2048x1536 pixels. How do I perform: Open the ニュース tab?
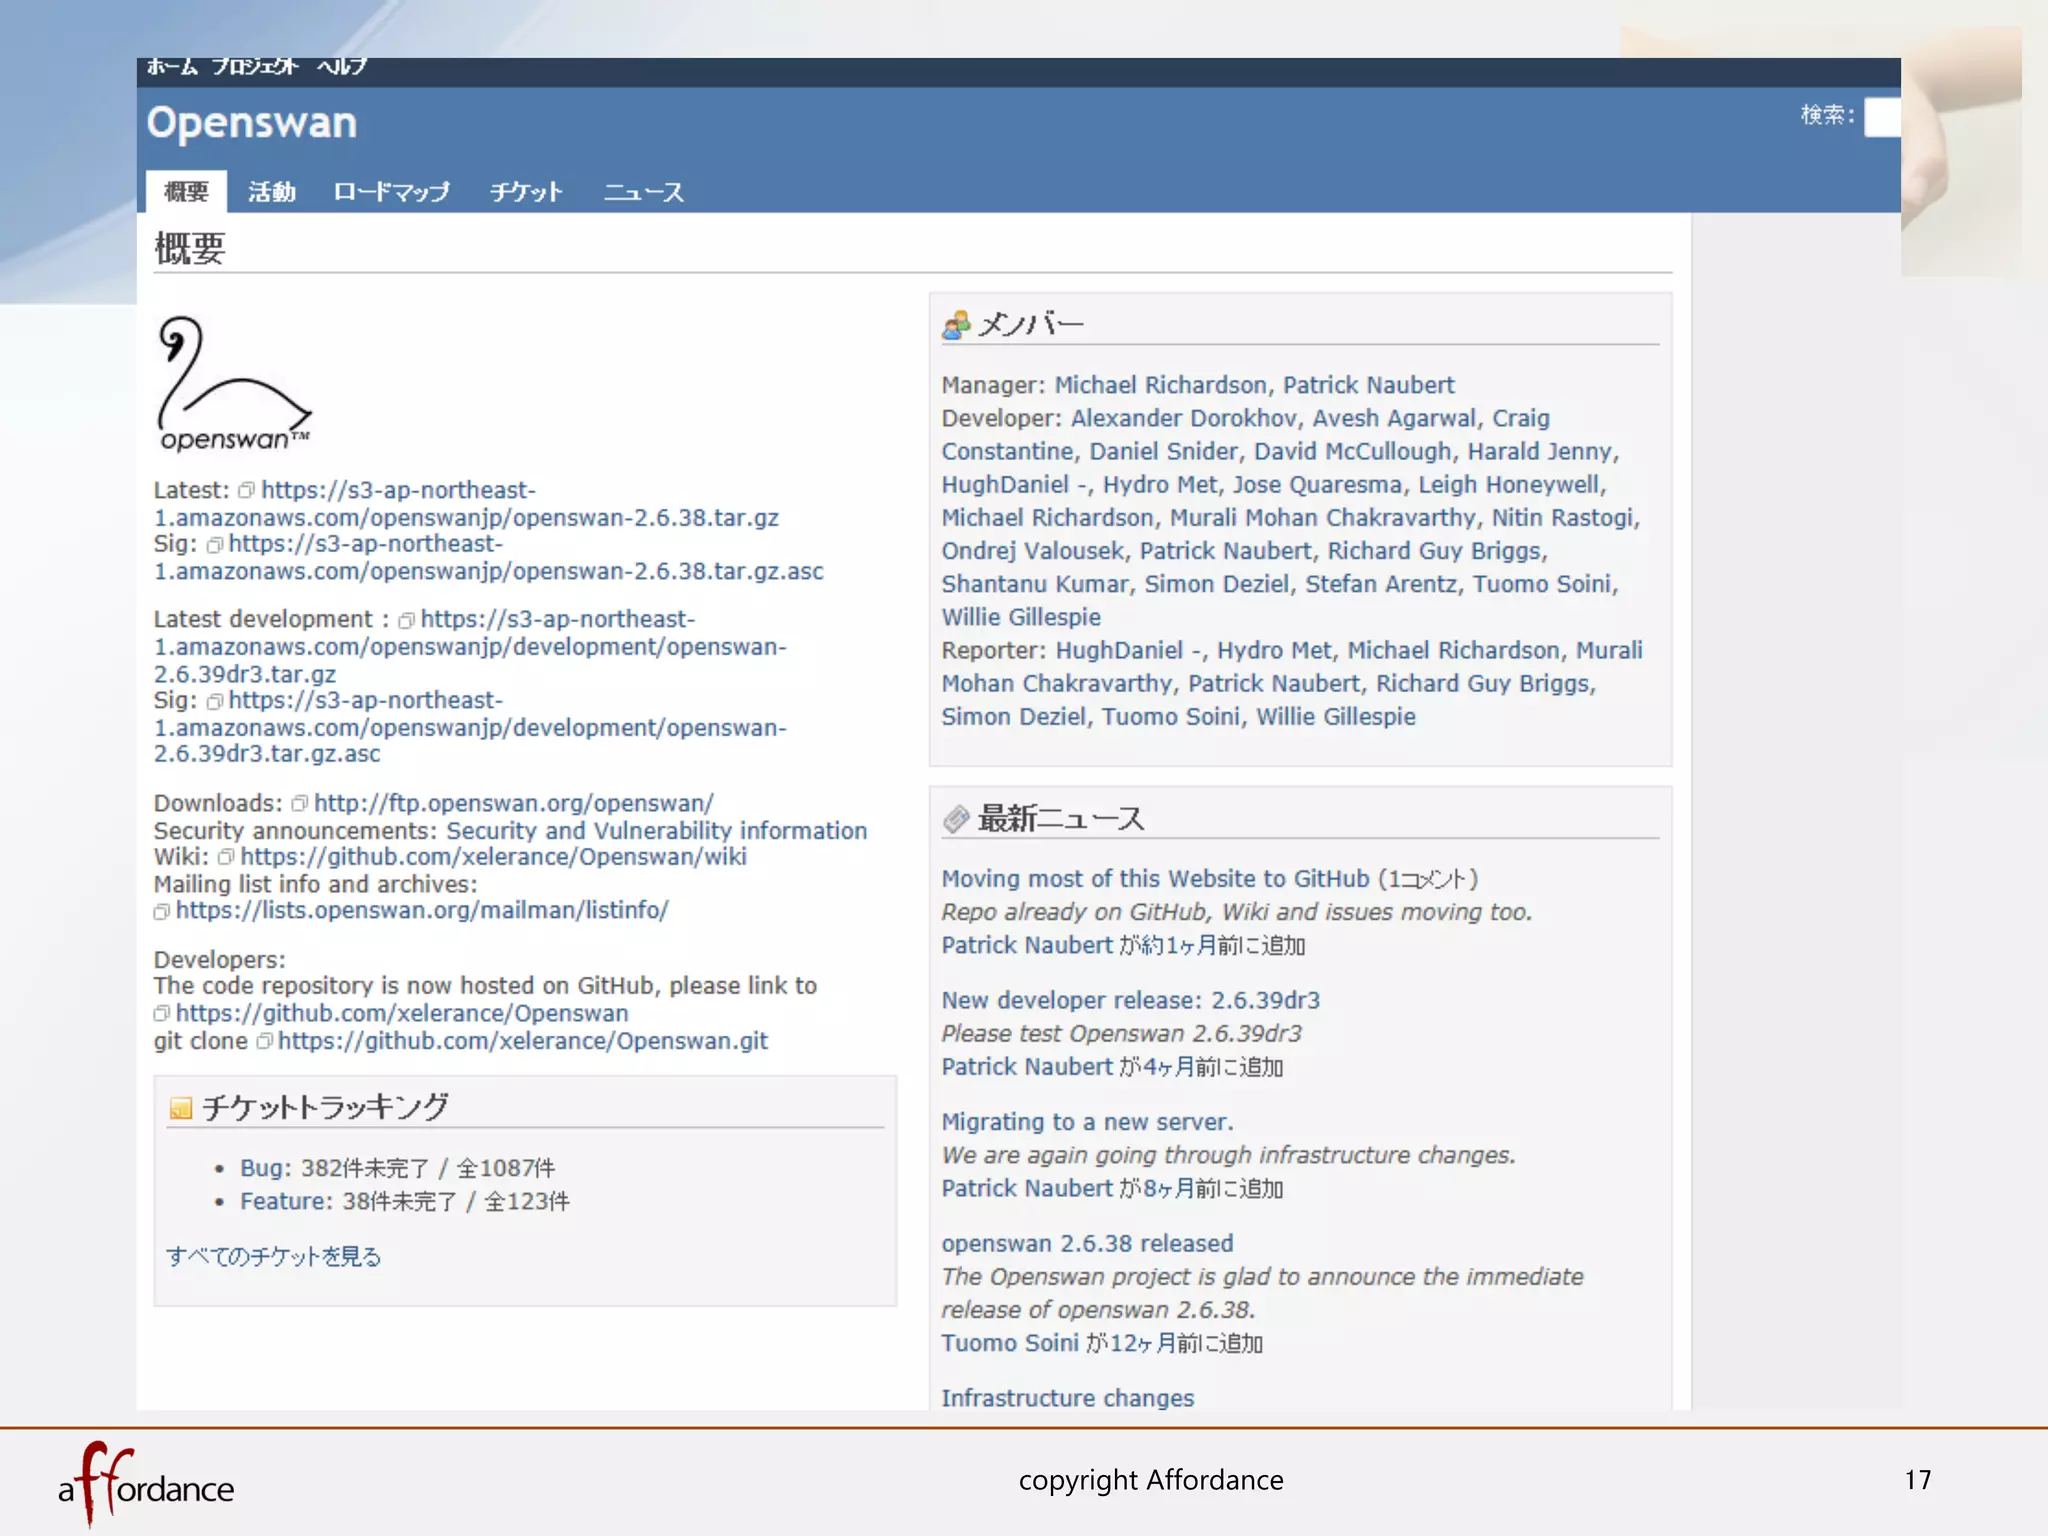pos(643,191)
